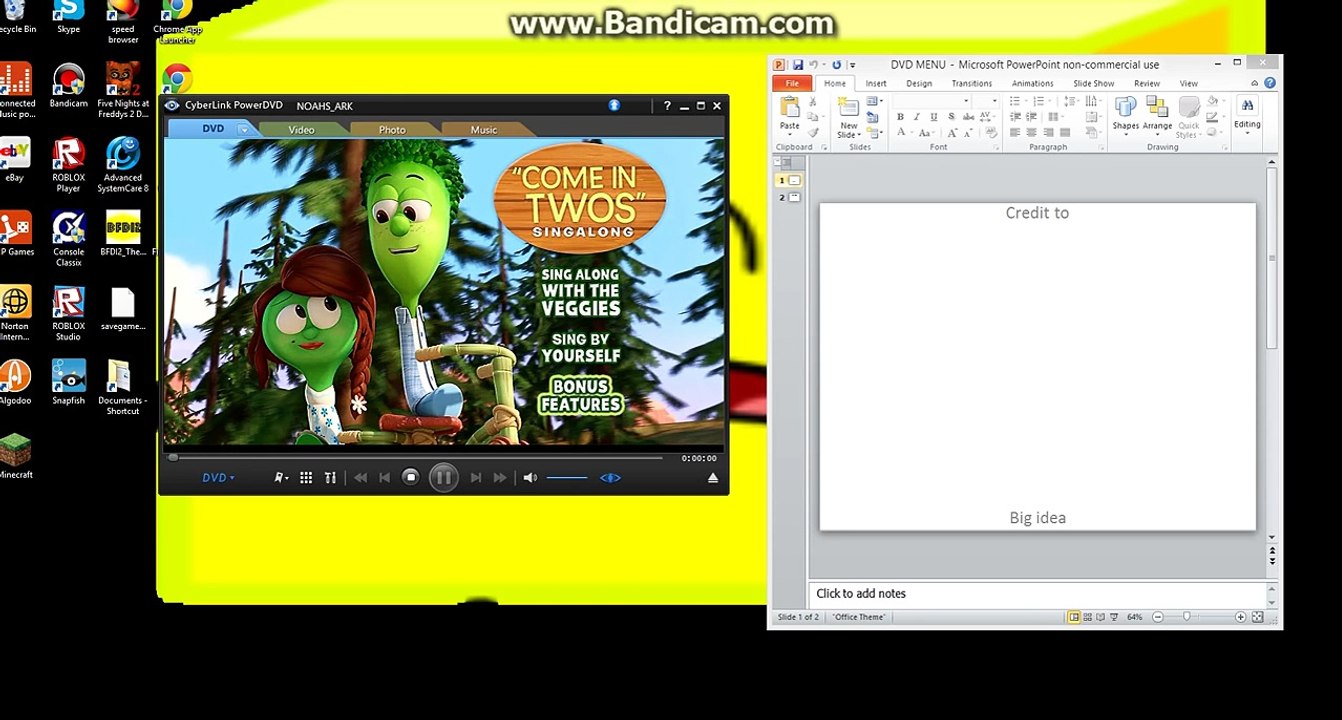The width and height of the screenshot is (1342, 720).
Task: Click the Format Painter brush
Action: 813,132
